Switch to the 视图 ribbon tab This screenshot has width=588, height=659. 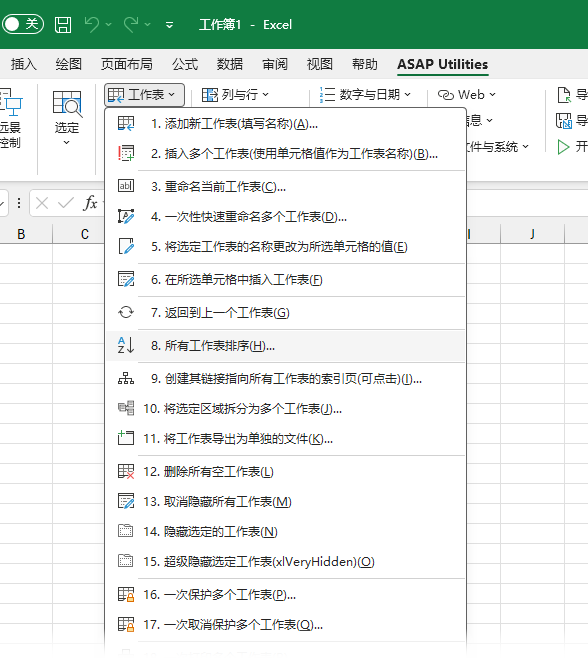320,64
